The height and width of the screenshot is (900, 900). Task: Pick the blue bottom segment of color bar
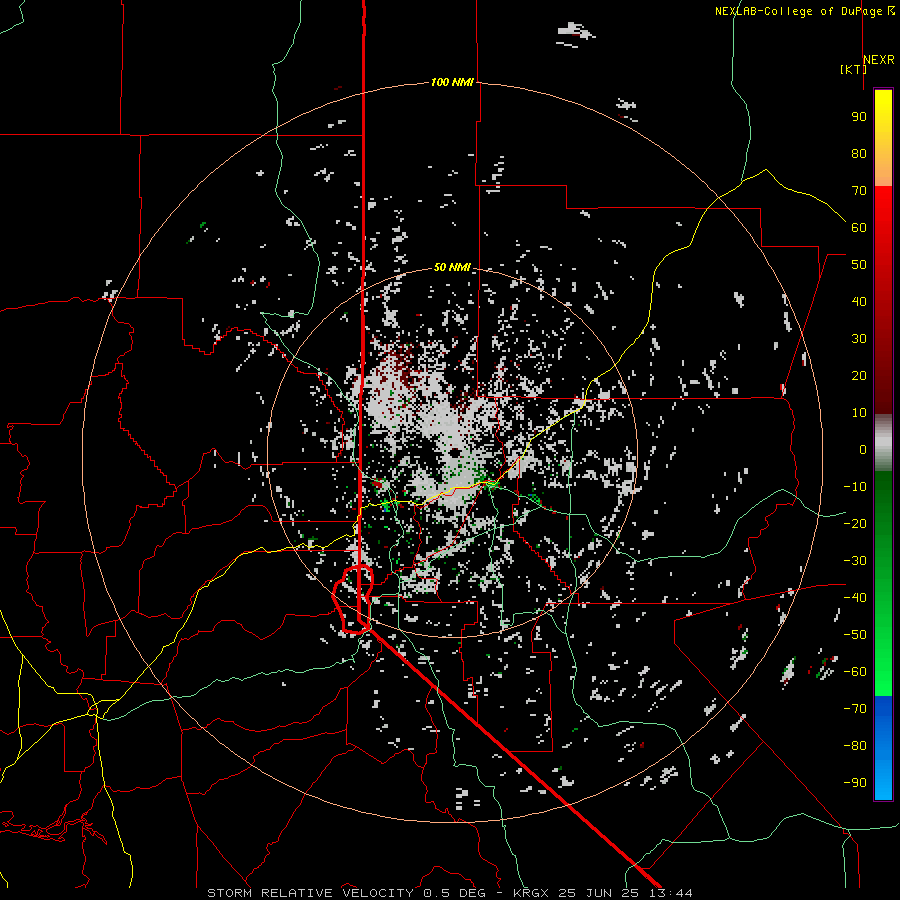pos(883,747)
